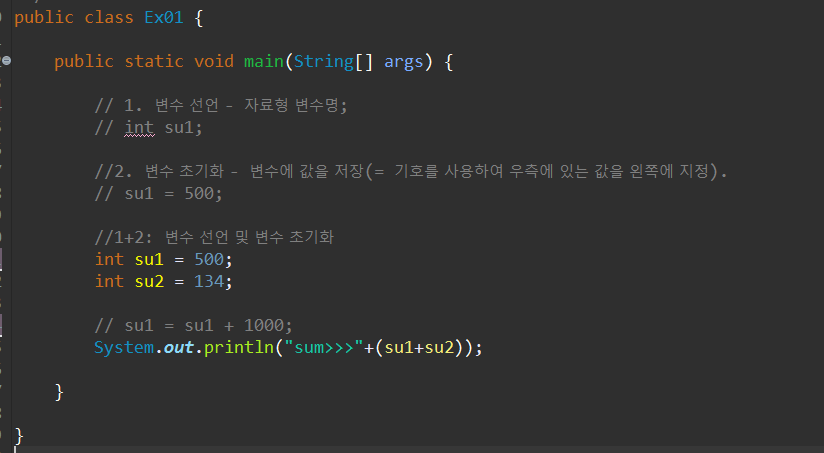This screenshot has width=824, height=453.
Task: Click the '// 1.' variable declaration comment
Action: tap(221, 106)
